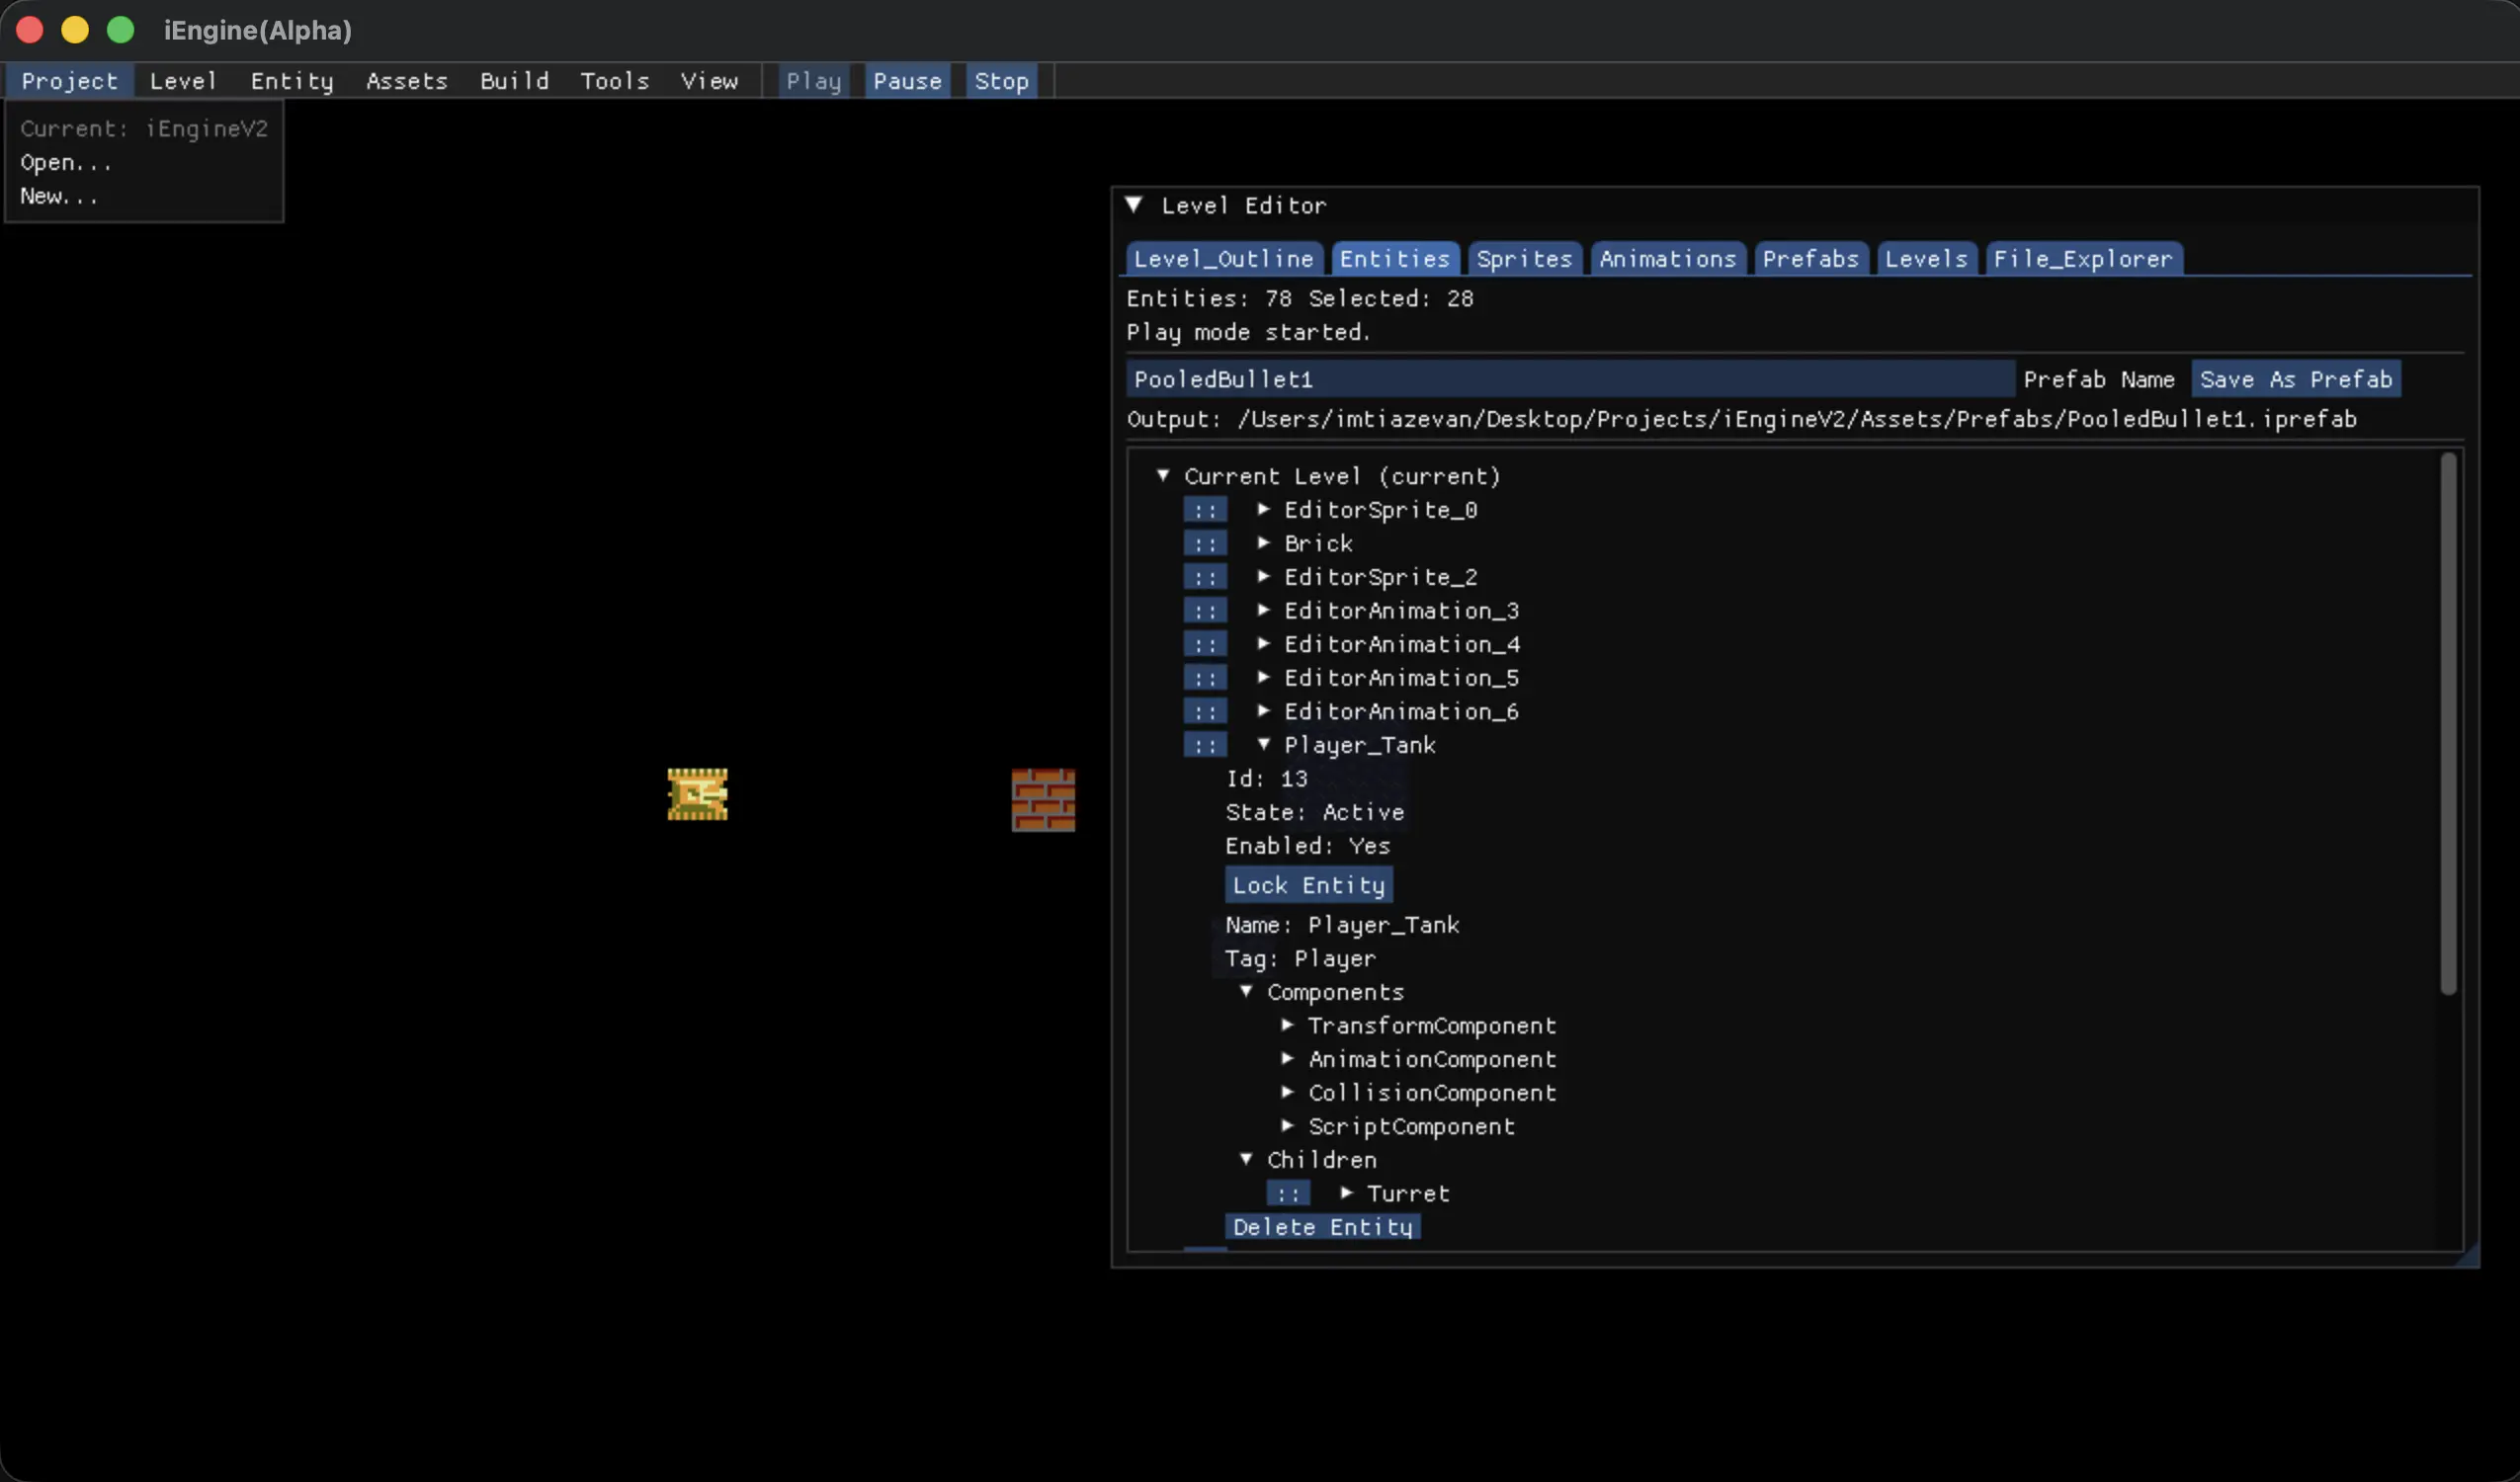
Task: Click drag handle beside Turret child
Action: pyautogui.click(x=1288, y=1194)
